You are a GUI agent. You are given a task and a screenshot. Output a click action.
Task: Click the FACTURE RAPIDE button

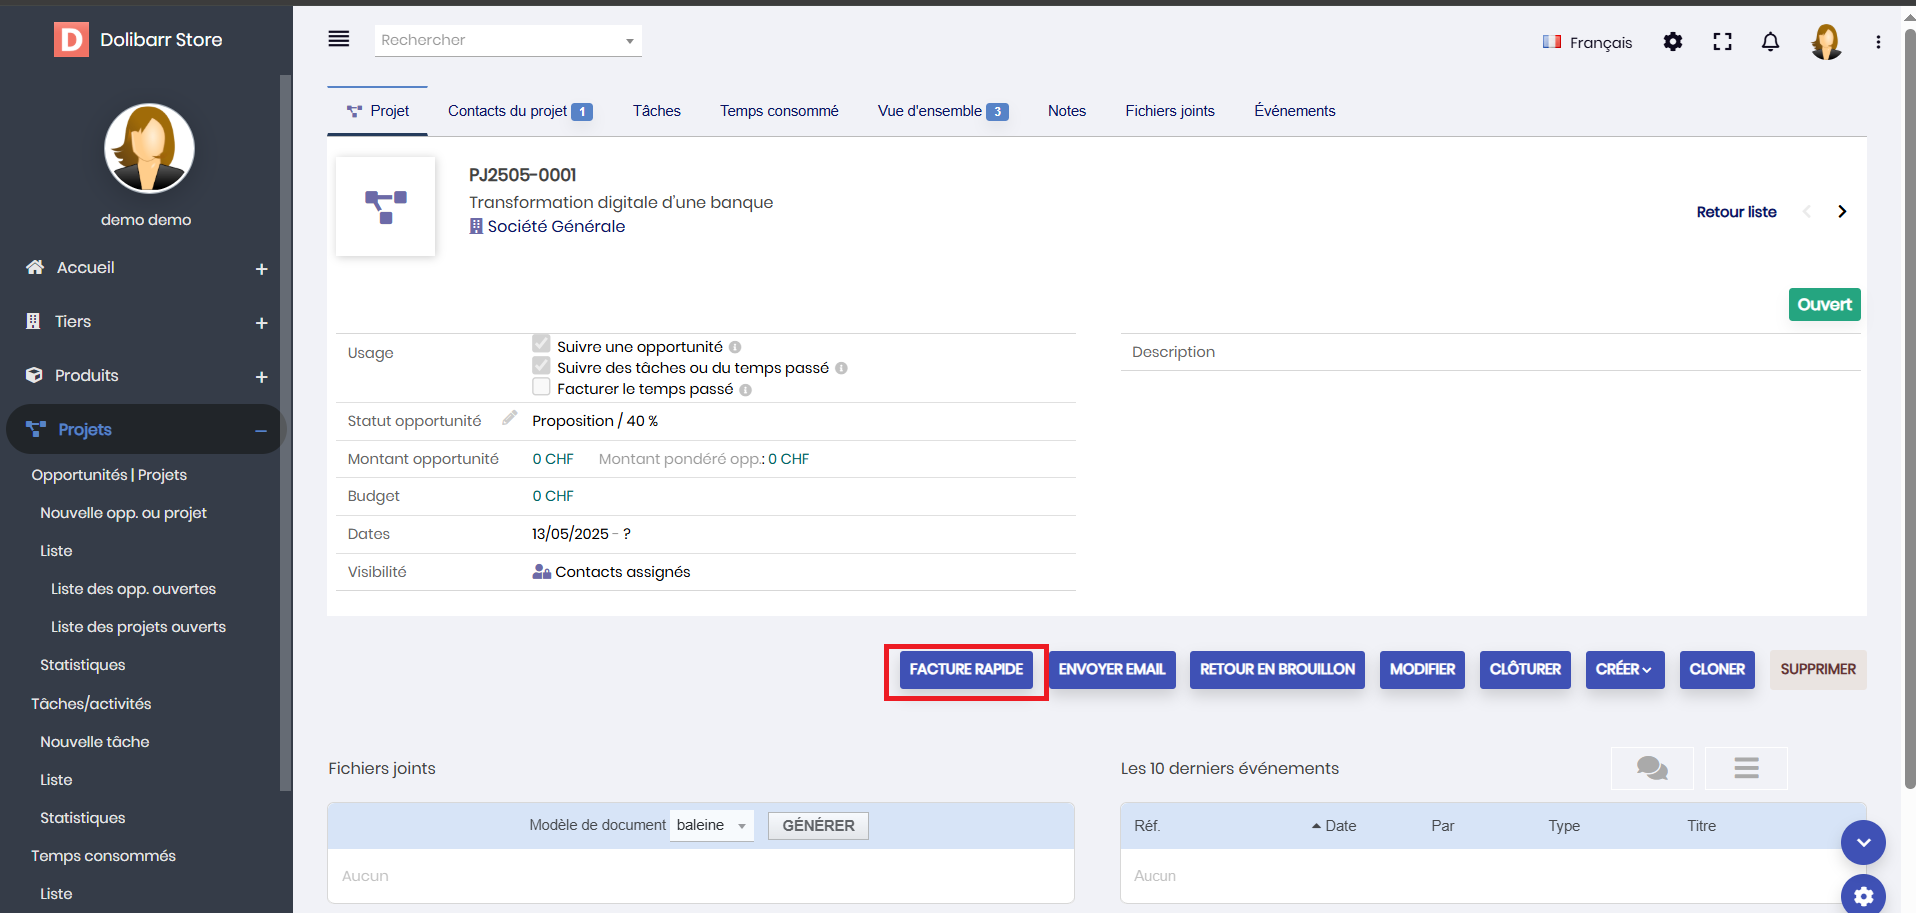966,670
